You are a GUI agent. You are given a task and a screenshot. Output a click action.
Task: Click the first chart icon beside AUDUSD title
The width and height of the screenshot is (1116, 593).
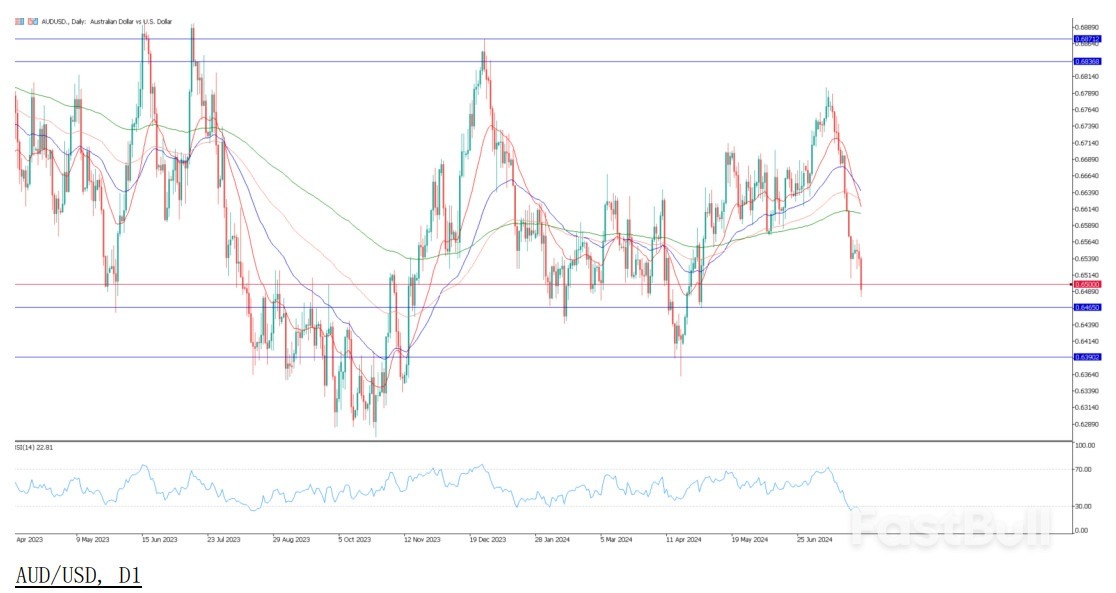coord(19,21)
